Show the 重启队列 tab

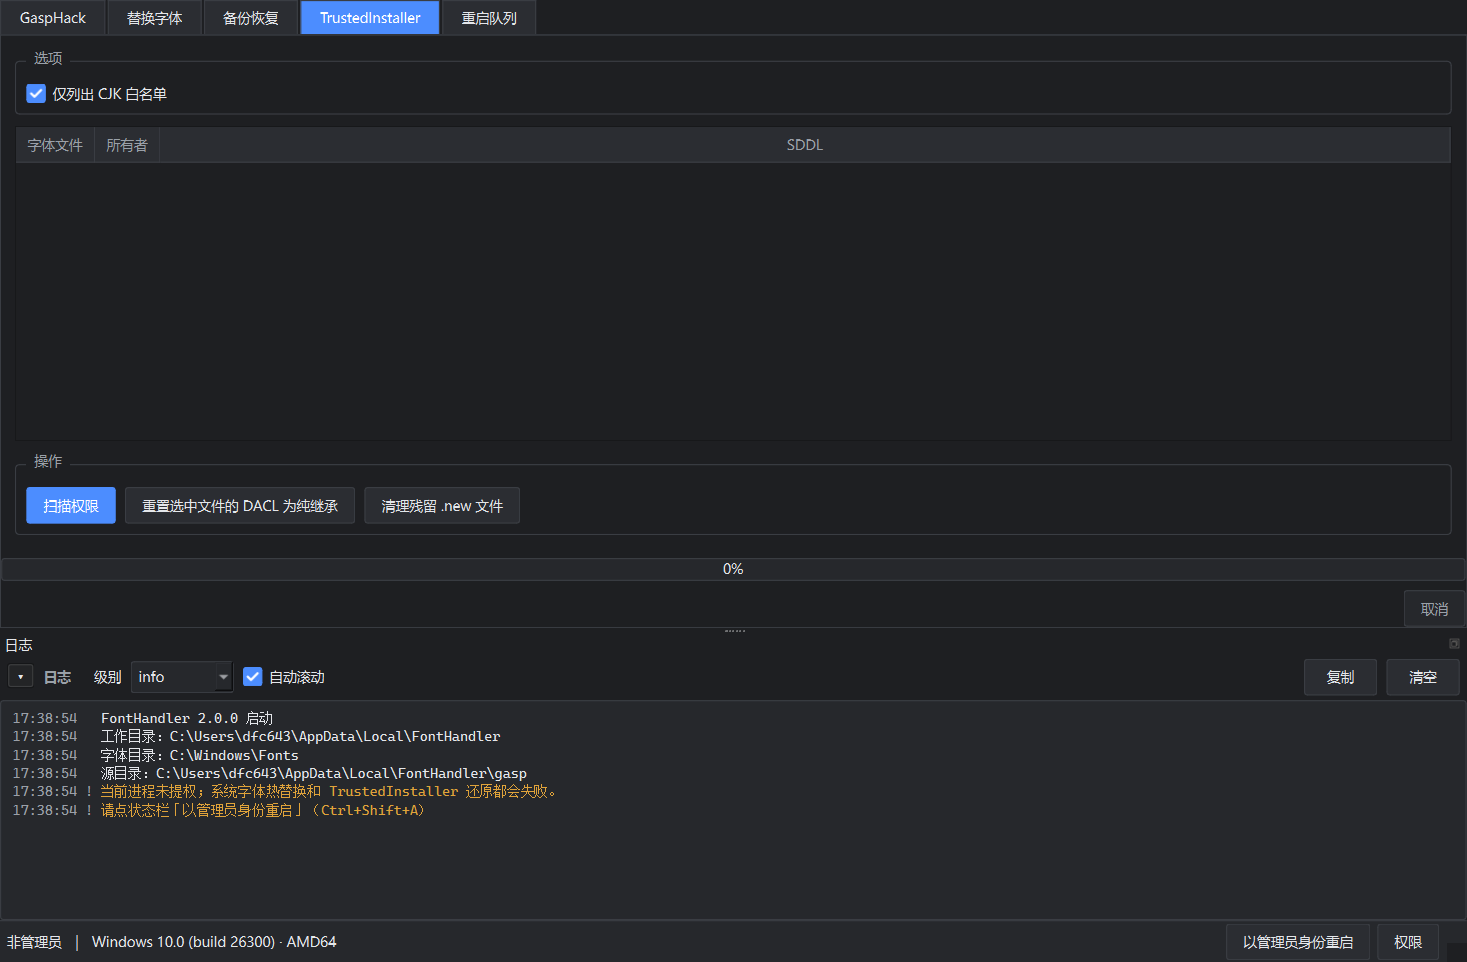489,18
